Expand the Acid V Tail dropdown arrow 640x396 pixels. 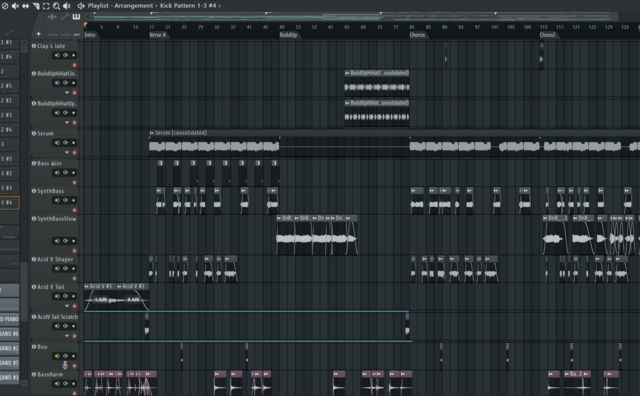[67, 306]
